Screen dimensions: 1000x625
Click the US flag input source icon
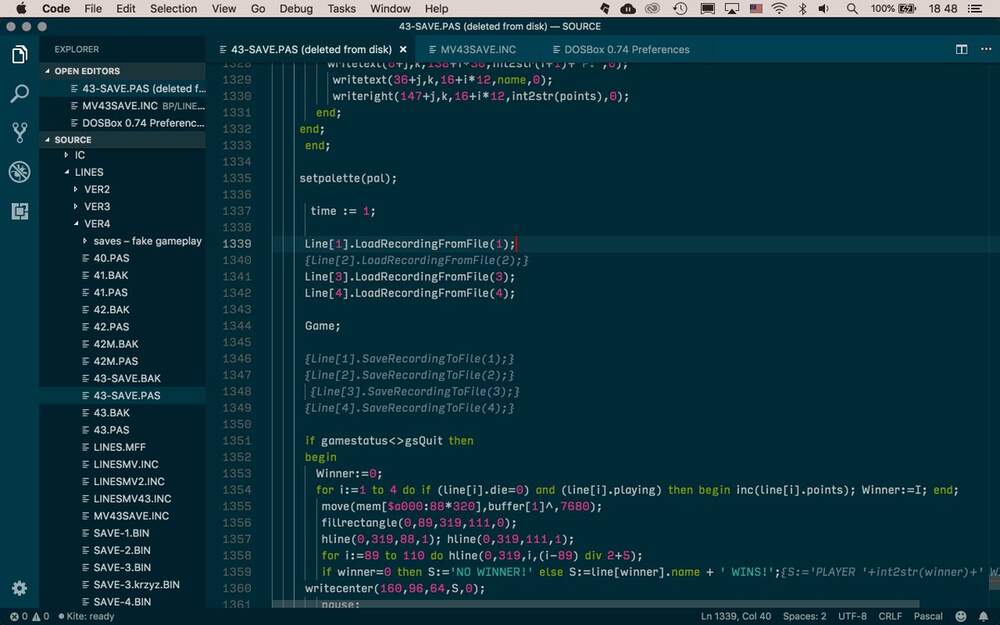(756, 8)
